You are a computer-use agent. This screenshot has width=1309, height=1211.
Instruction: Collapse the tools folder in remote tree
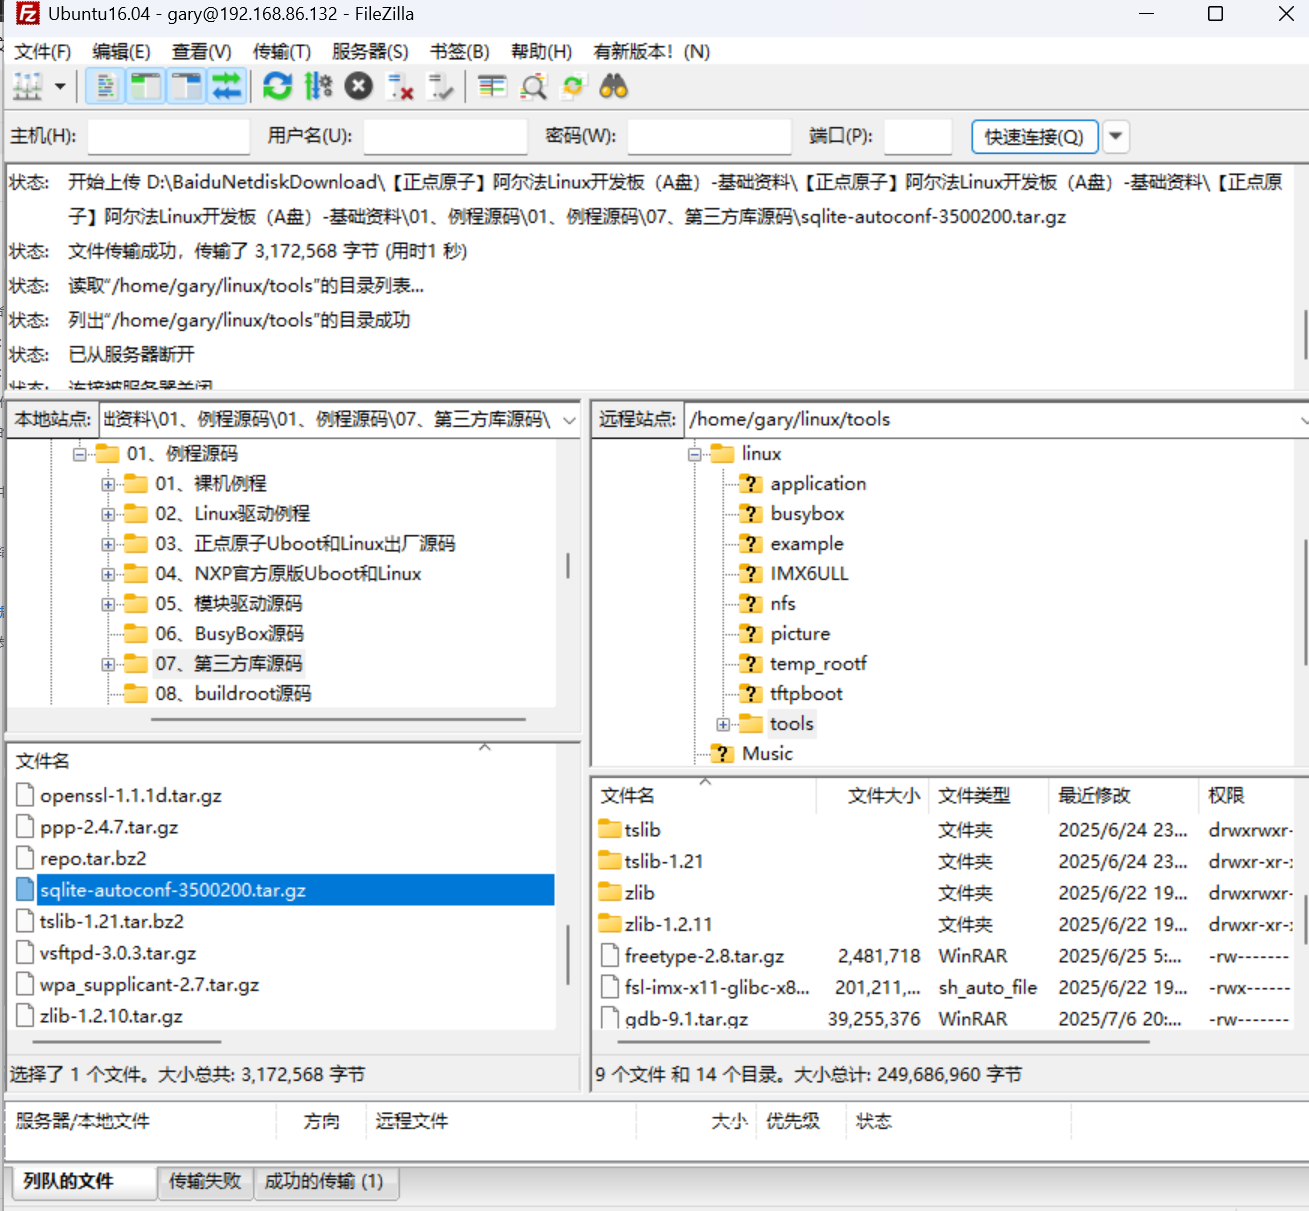(x=722, y=723)
